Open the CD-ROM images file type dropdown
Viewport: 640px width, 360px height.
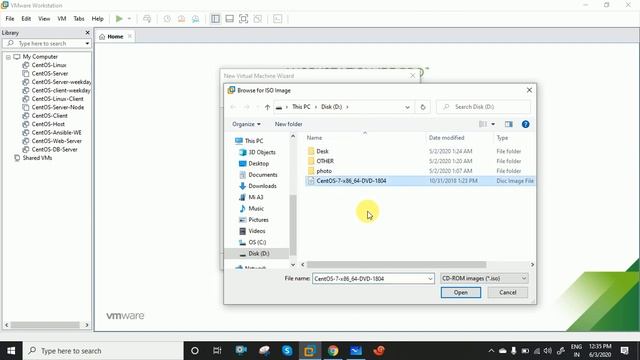click(484, 278)
